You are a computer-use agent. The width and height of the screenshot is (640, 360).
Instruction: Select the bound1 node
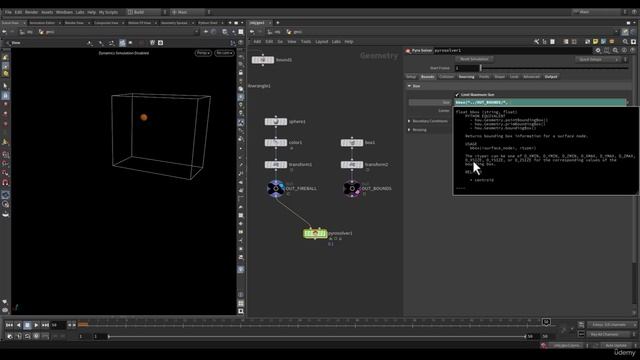[x=263, y=60]
